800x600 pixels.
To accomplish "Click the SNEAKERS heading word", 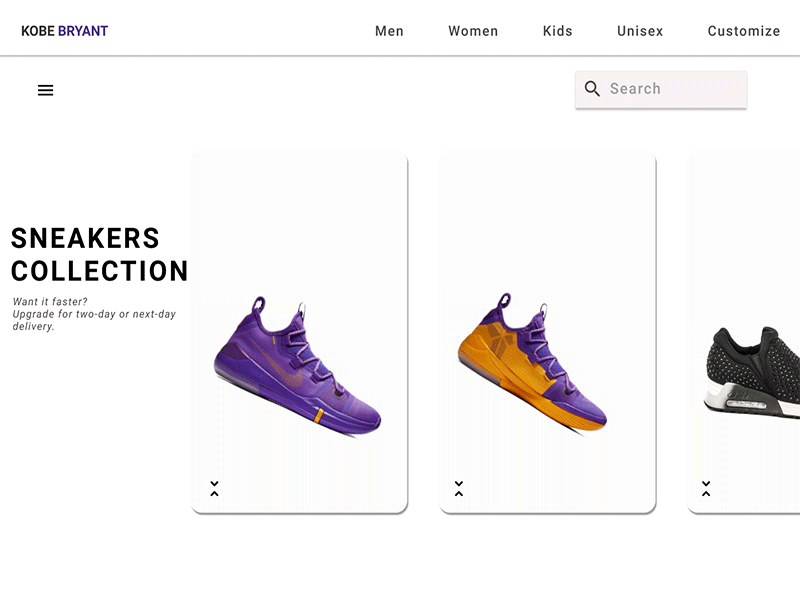I will [x=85, y=238].
